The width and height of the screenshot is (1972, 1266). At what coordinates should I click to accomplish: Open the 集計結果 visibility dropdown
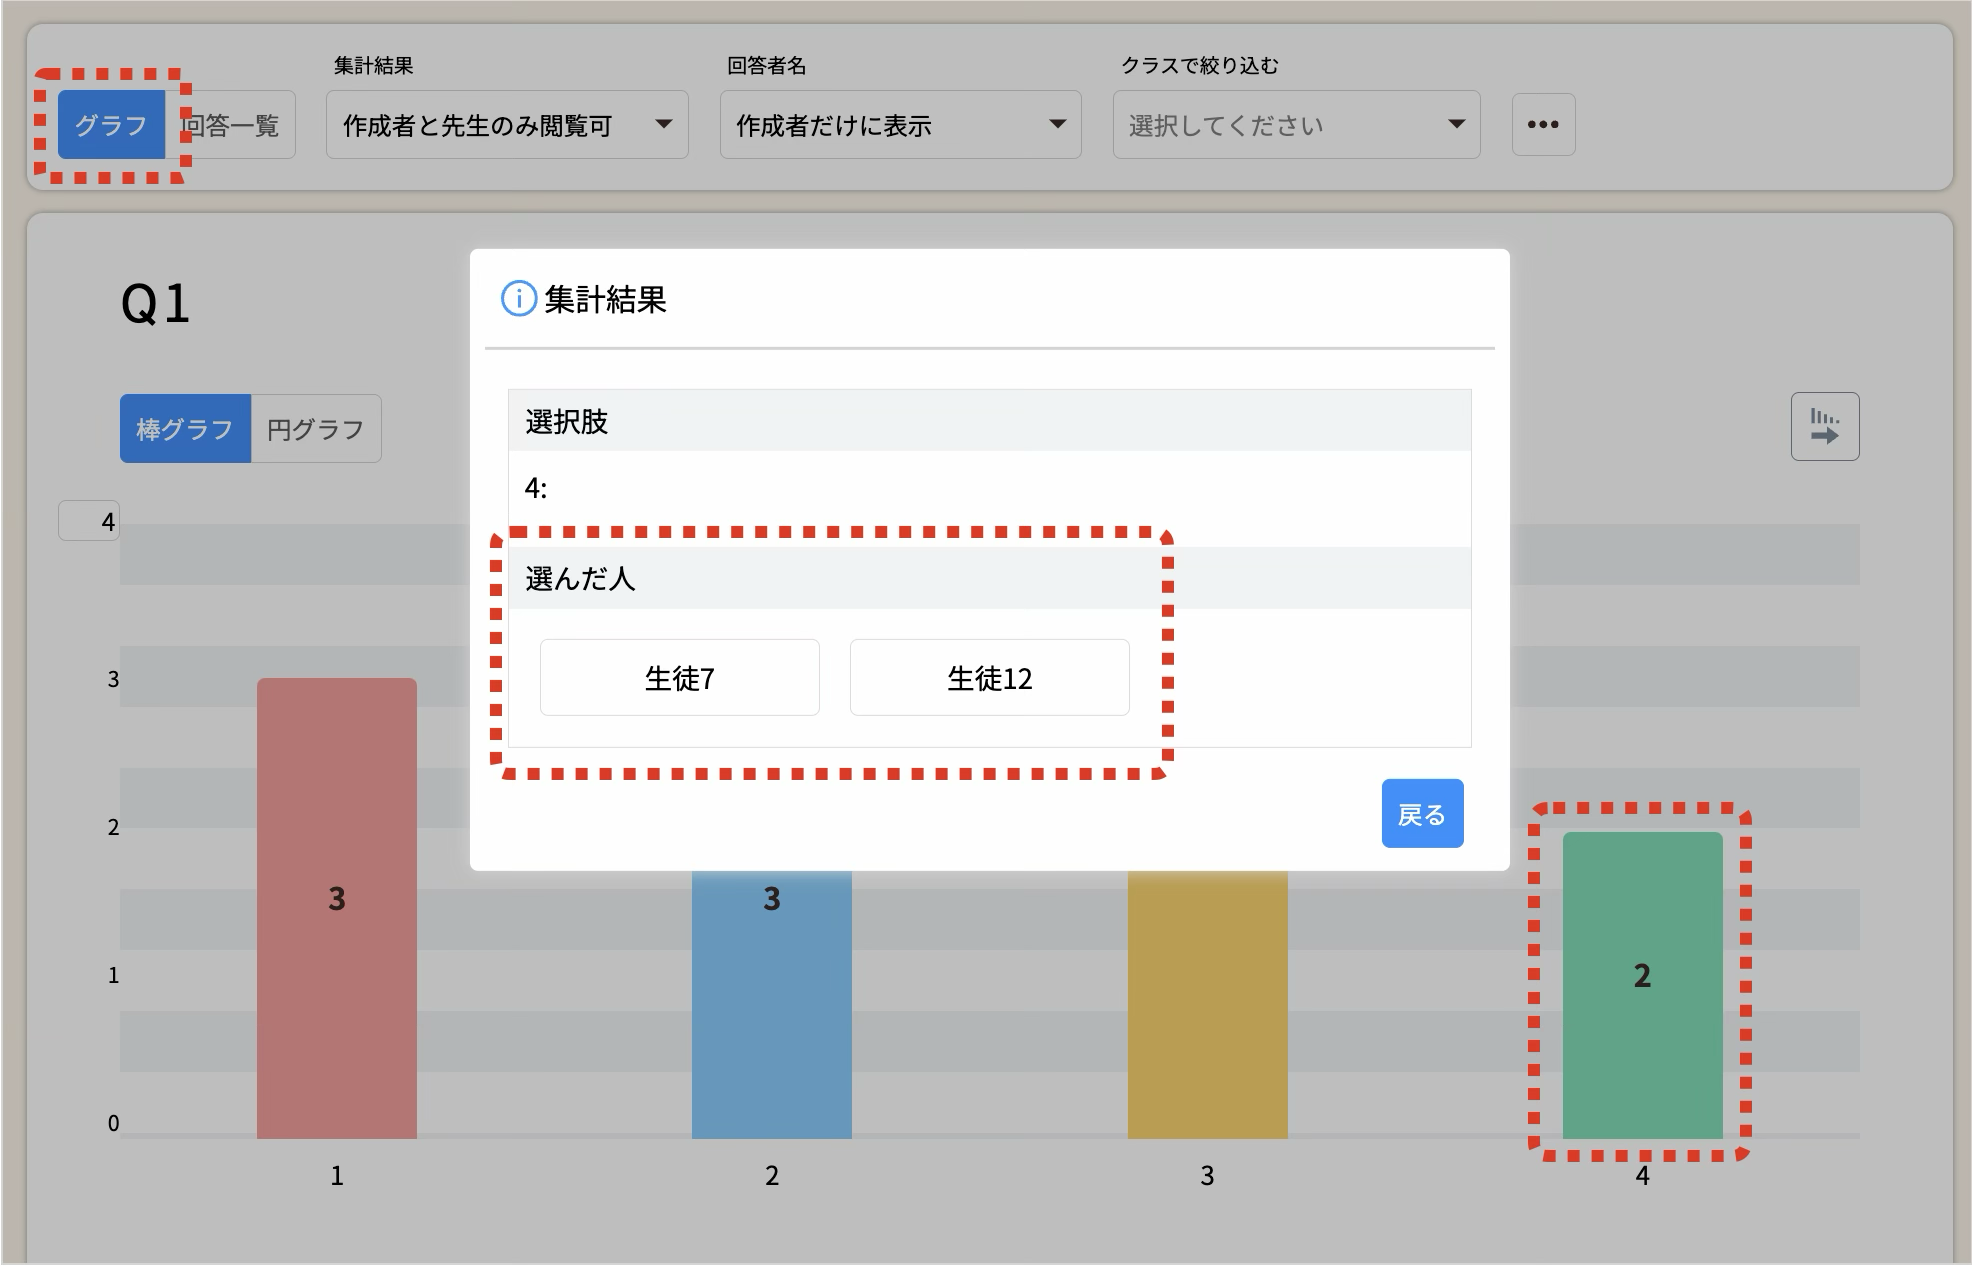[506, 125]
